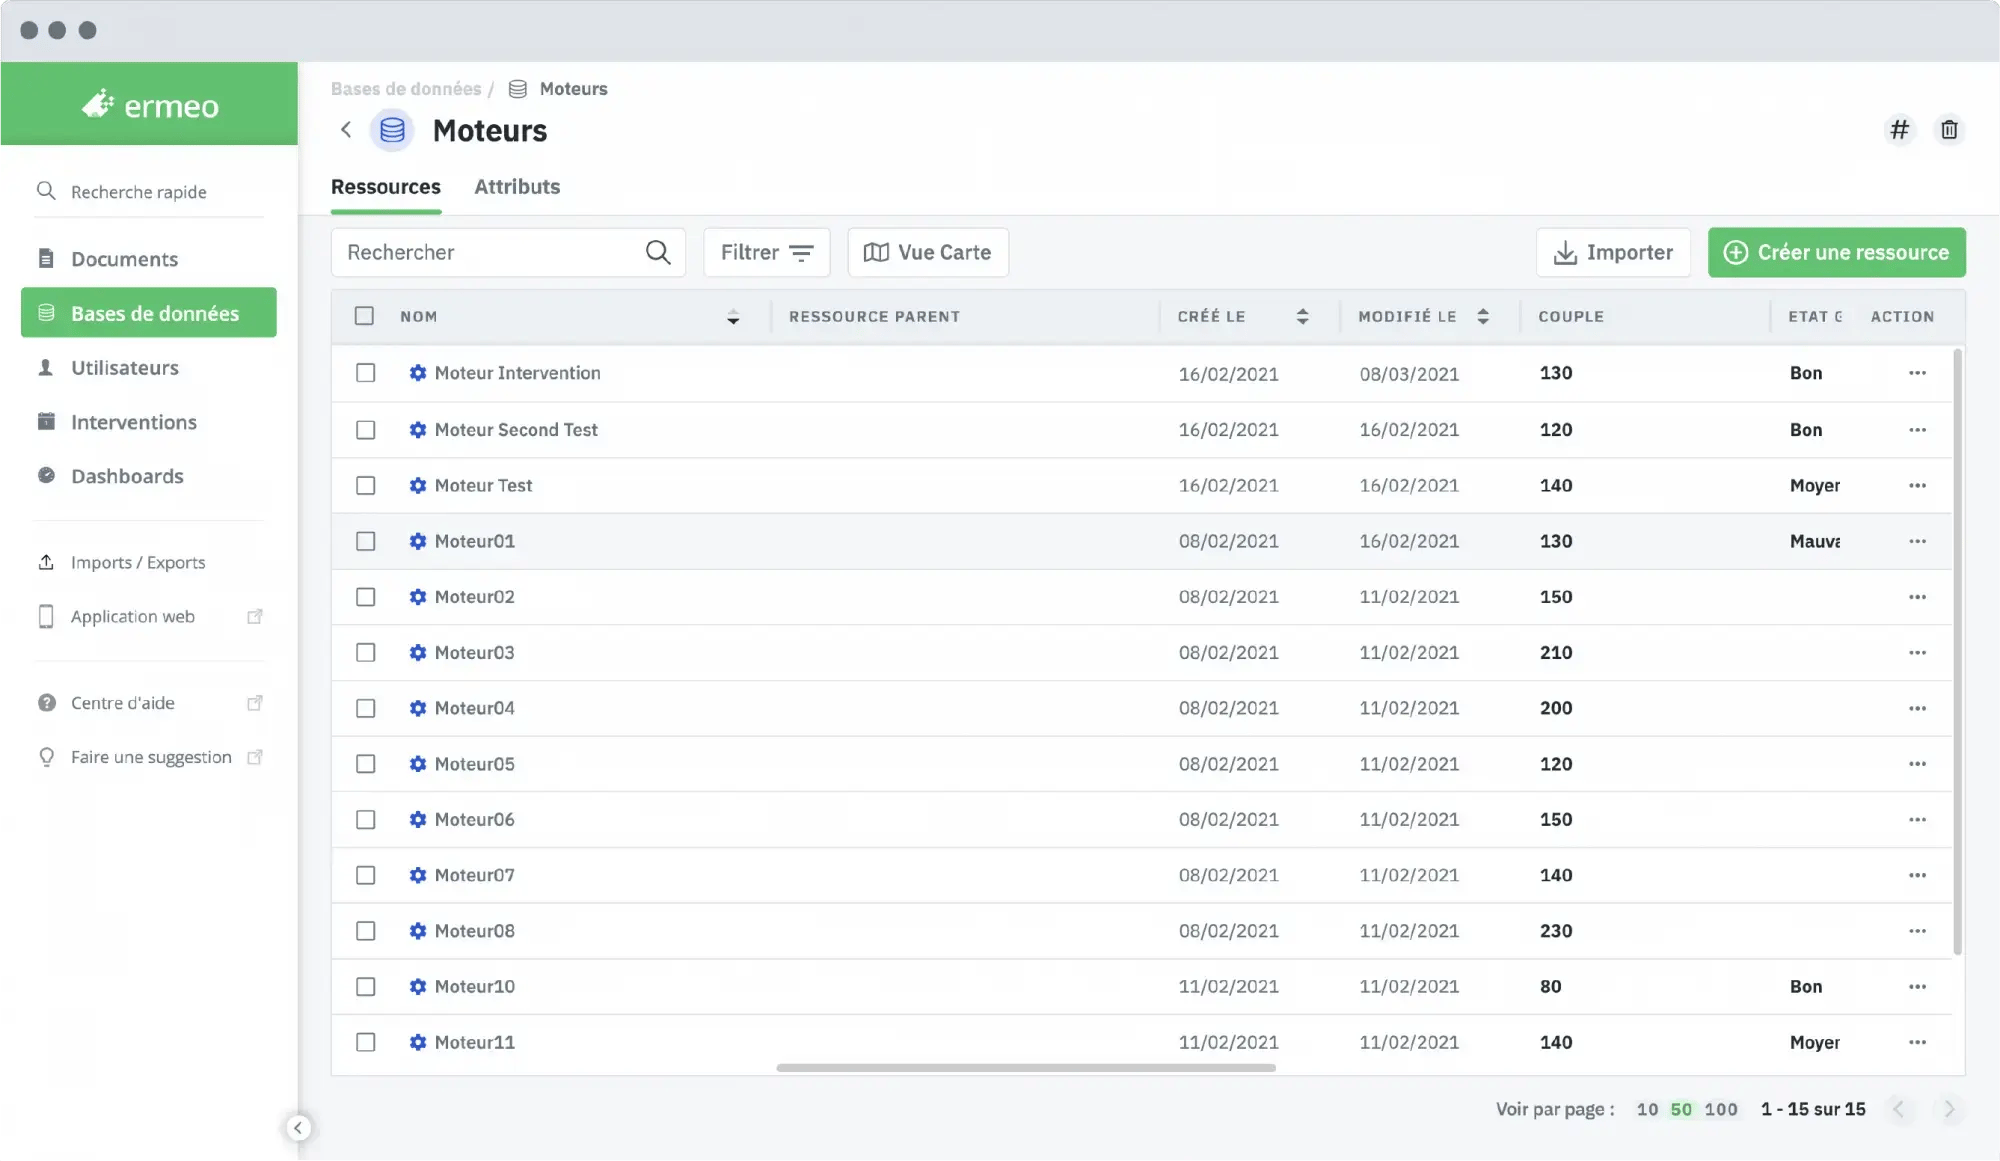This screenshot has width=2000, height=1161.
Task: Click the Créer une ressource button
Action: (1836, 253)
